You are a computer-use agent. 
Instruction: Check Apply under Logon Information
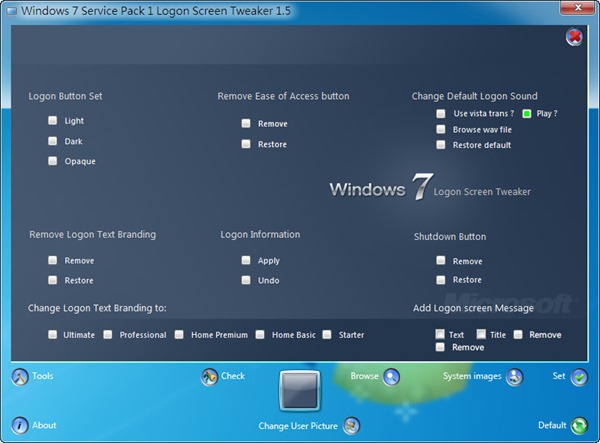point(246,260)
